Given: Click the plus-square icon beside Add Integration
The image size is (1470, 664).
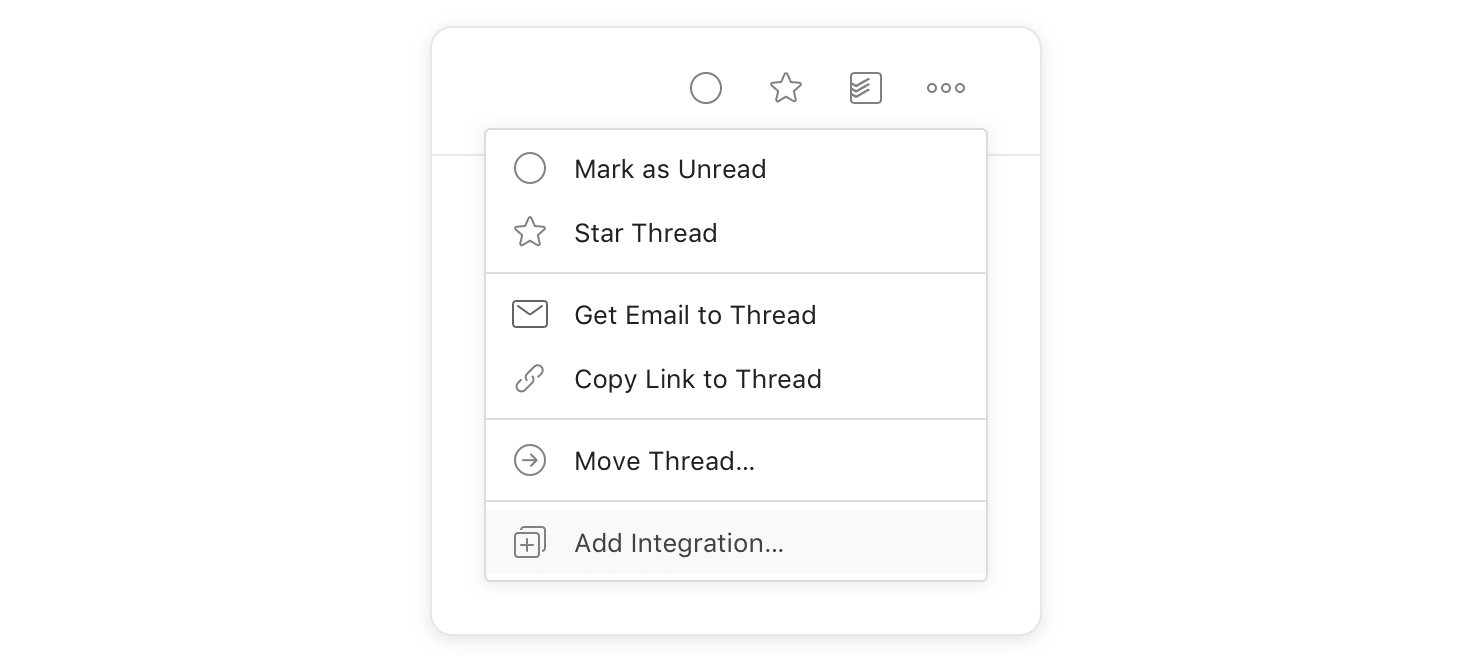Looking at the screenshot, I should pos(530,542).
